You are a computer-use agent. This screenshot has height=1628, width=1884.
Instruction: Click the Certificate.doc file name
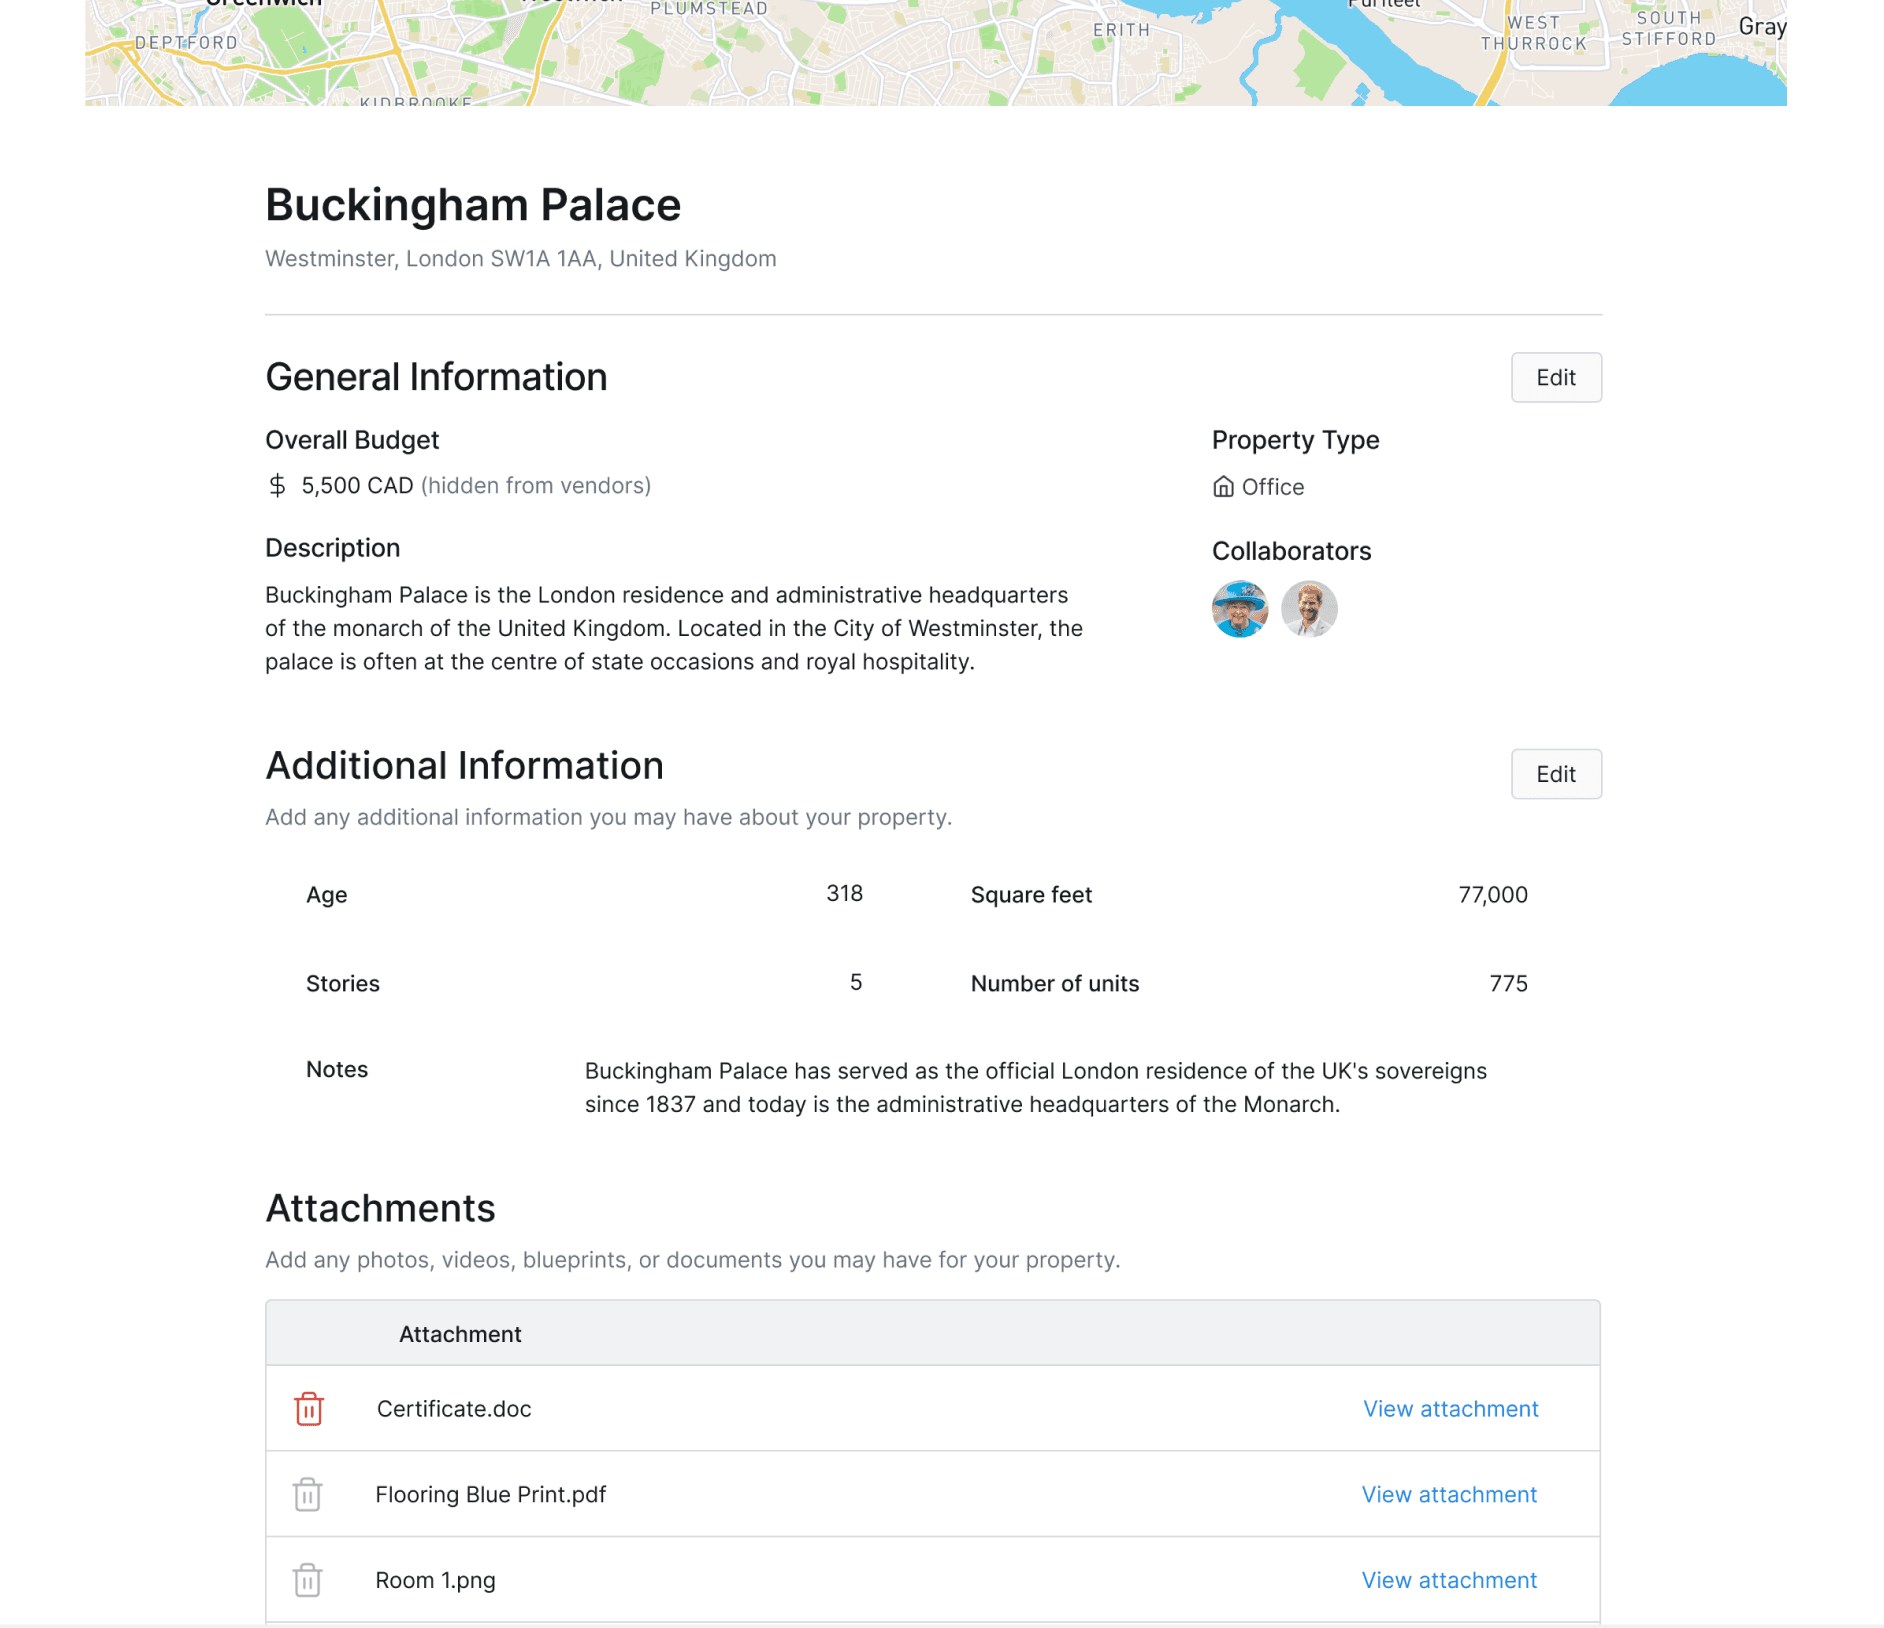(454, 1408)
